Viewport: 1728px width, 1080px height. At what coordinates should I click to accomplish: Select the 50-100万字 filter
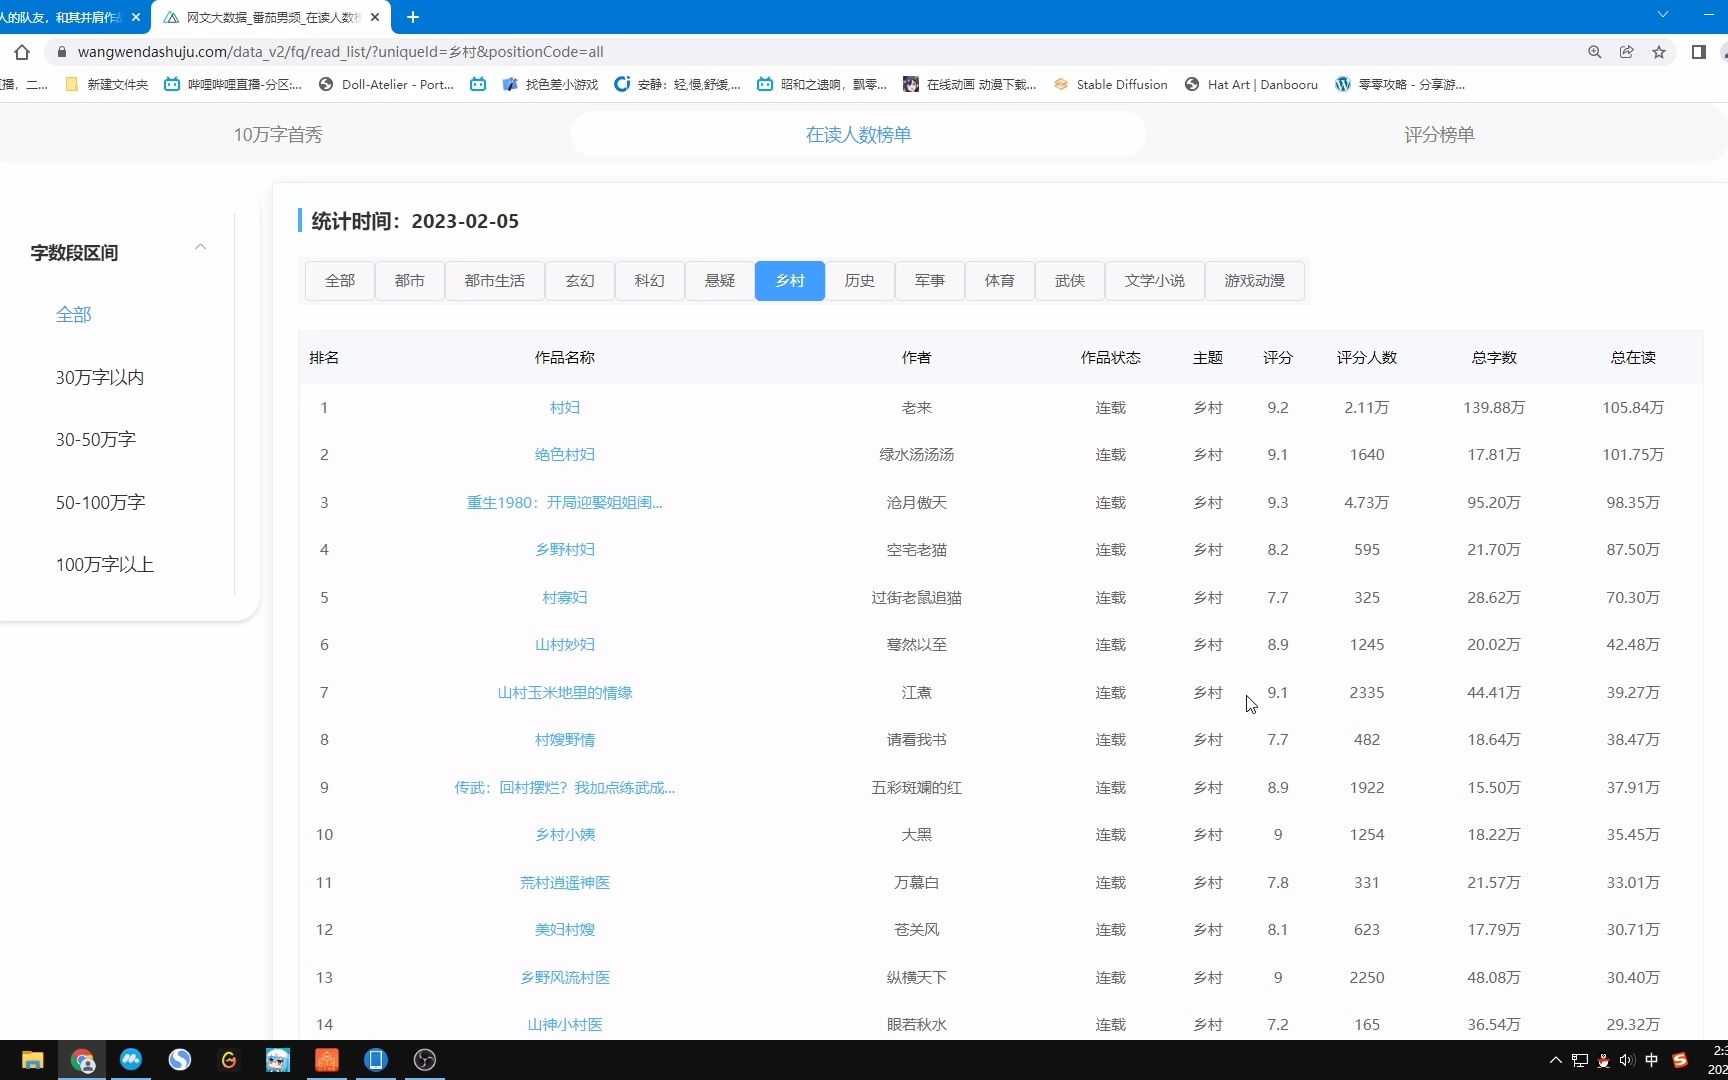click(x=101, y=503)
